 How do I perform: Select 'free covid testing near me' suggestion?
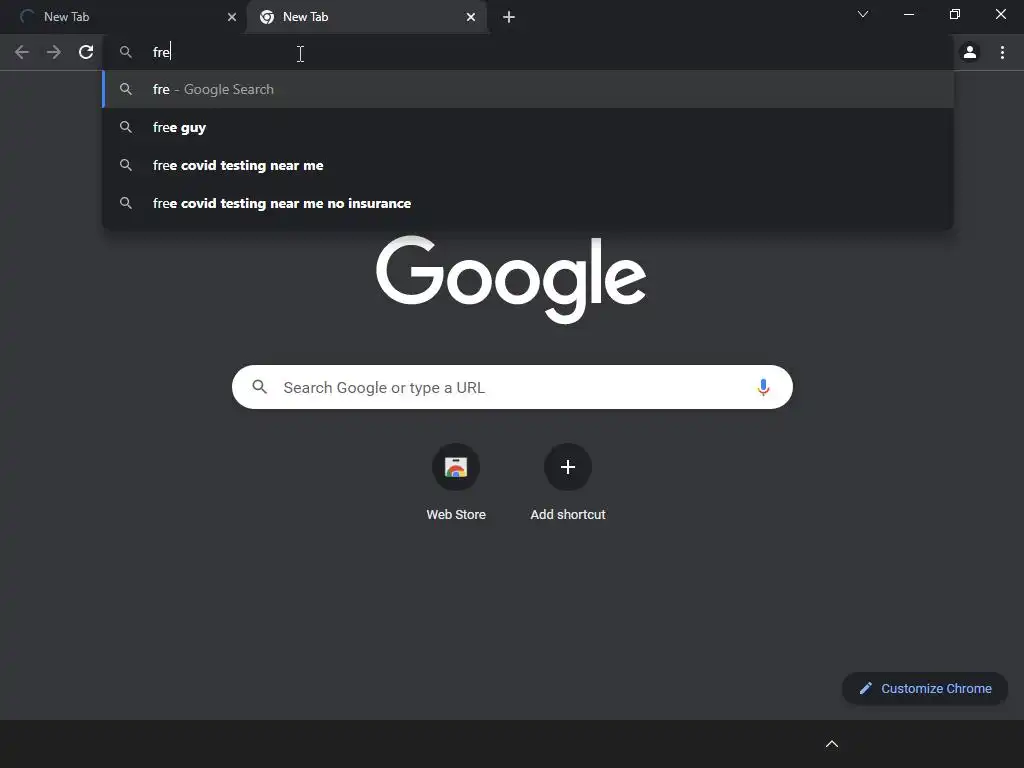click(528, 165)
